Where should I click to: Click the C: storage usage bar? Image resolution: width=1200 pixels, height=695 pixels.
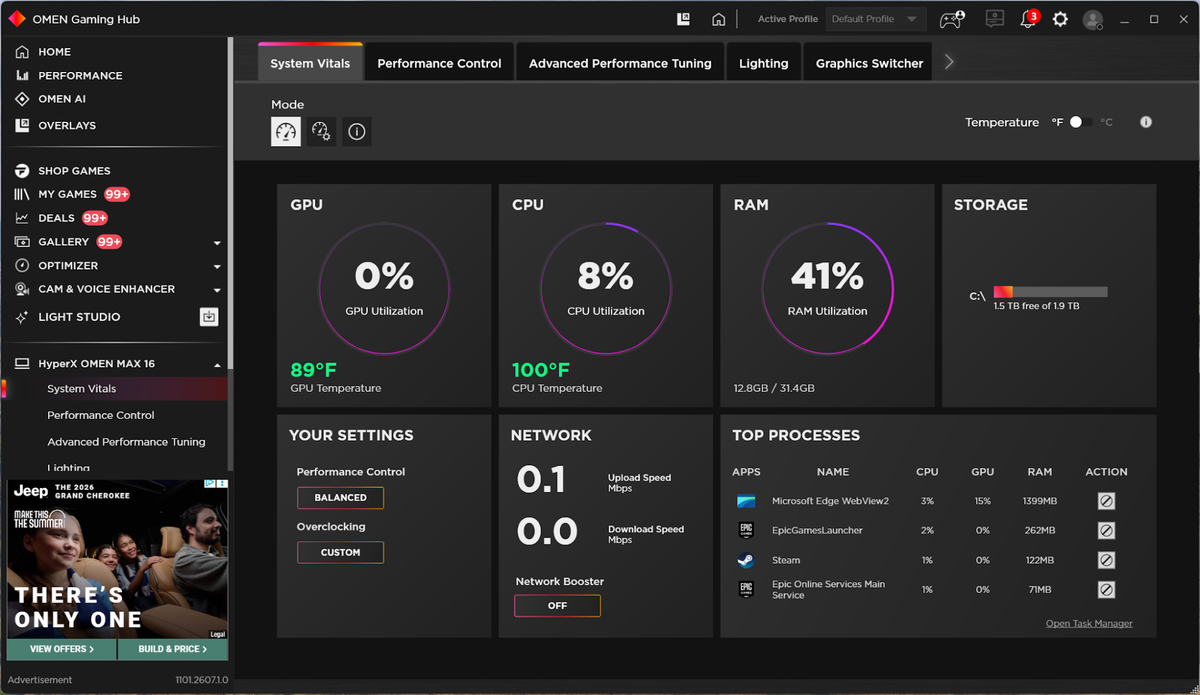pos(1050,292)
